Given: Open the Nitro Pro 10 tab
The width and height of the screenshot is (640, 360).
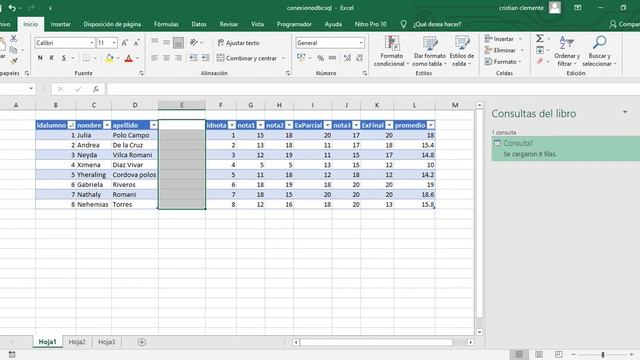Looking at the screenshot, I should [370, 24].
